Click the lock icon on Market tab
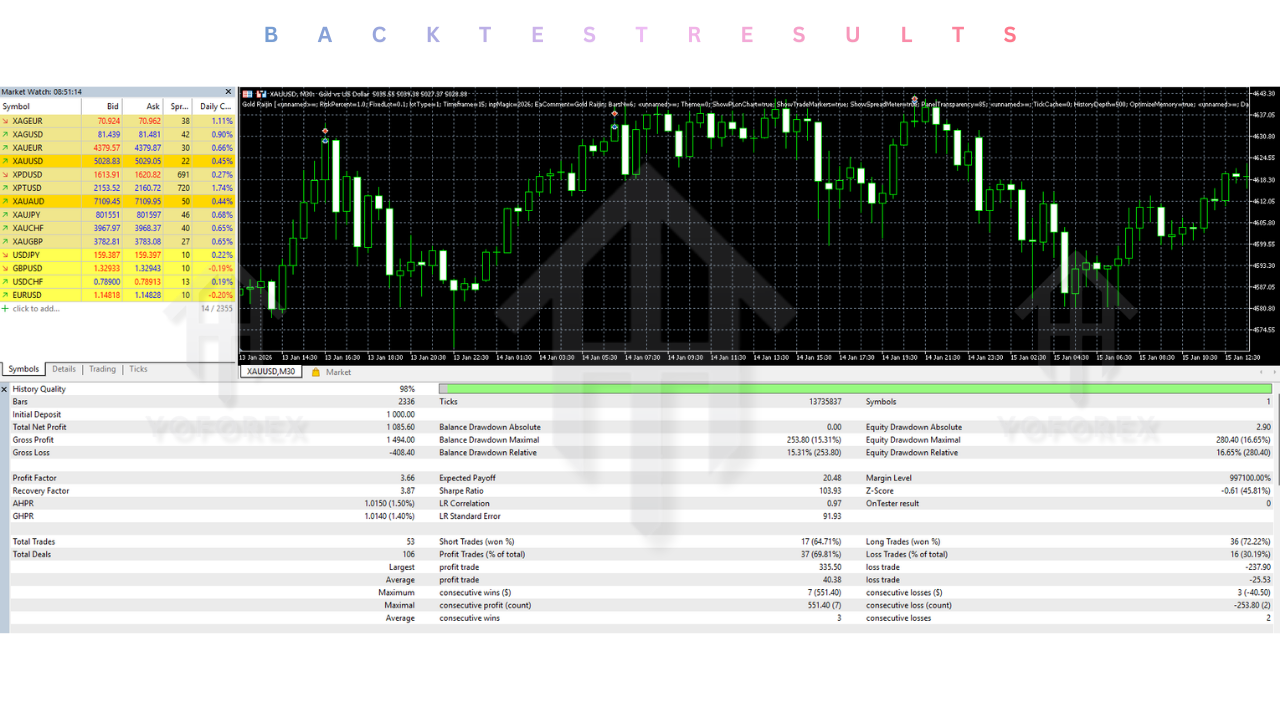The height and width of the screenshot is (720, 1280). pos(316,372)
